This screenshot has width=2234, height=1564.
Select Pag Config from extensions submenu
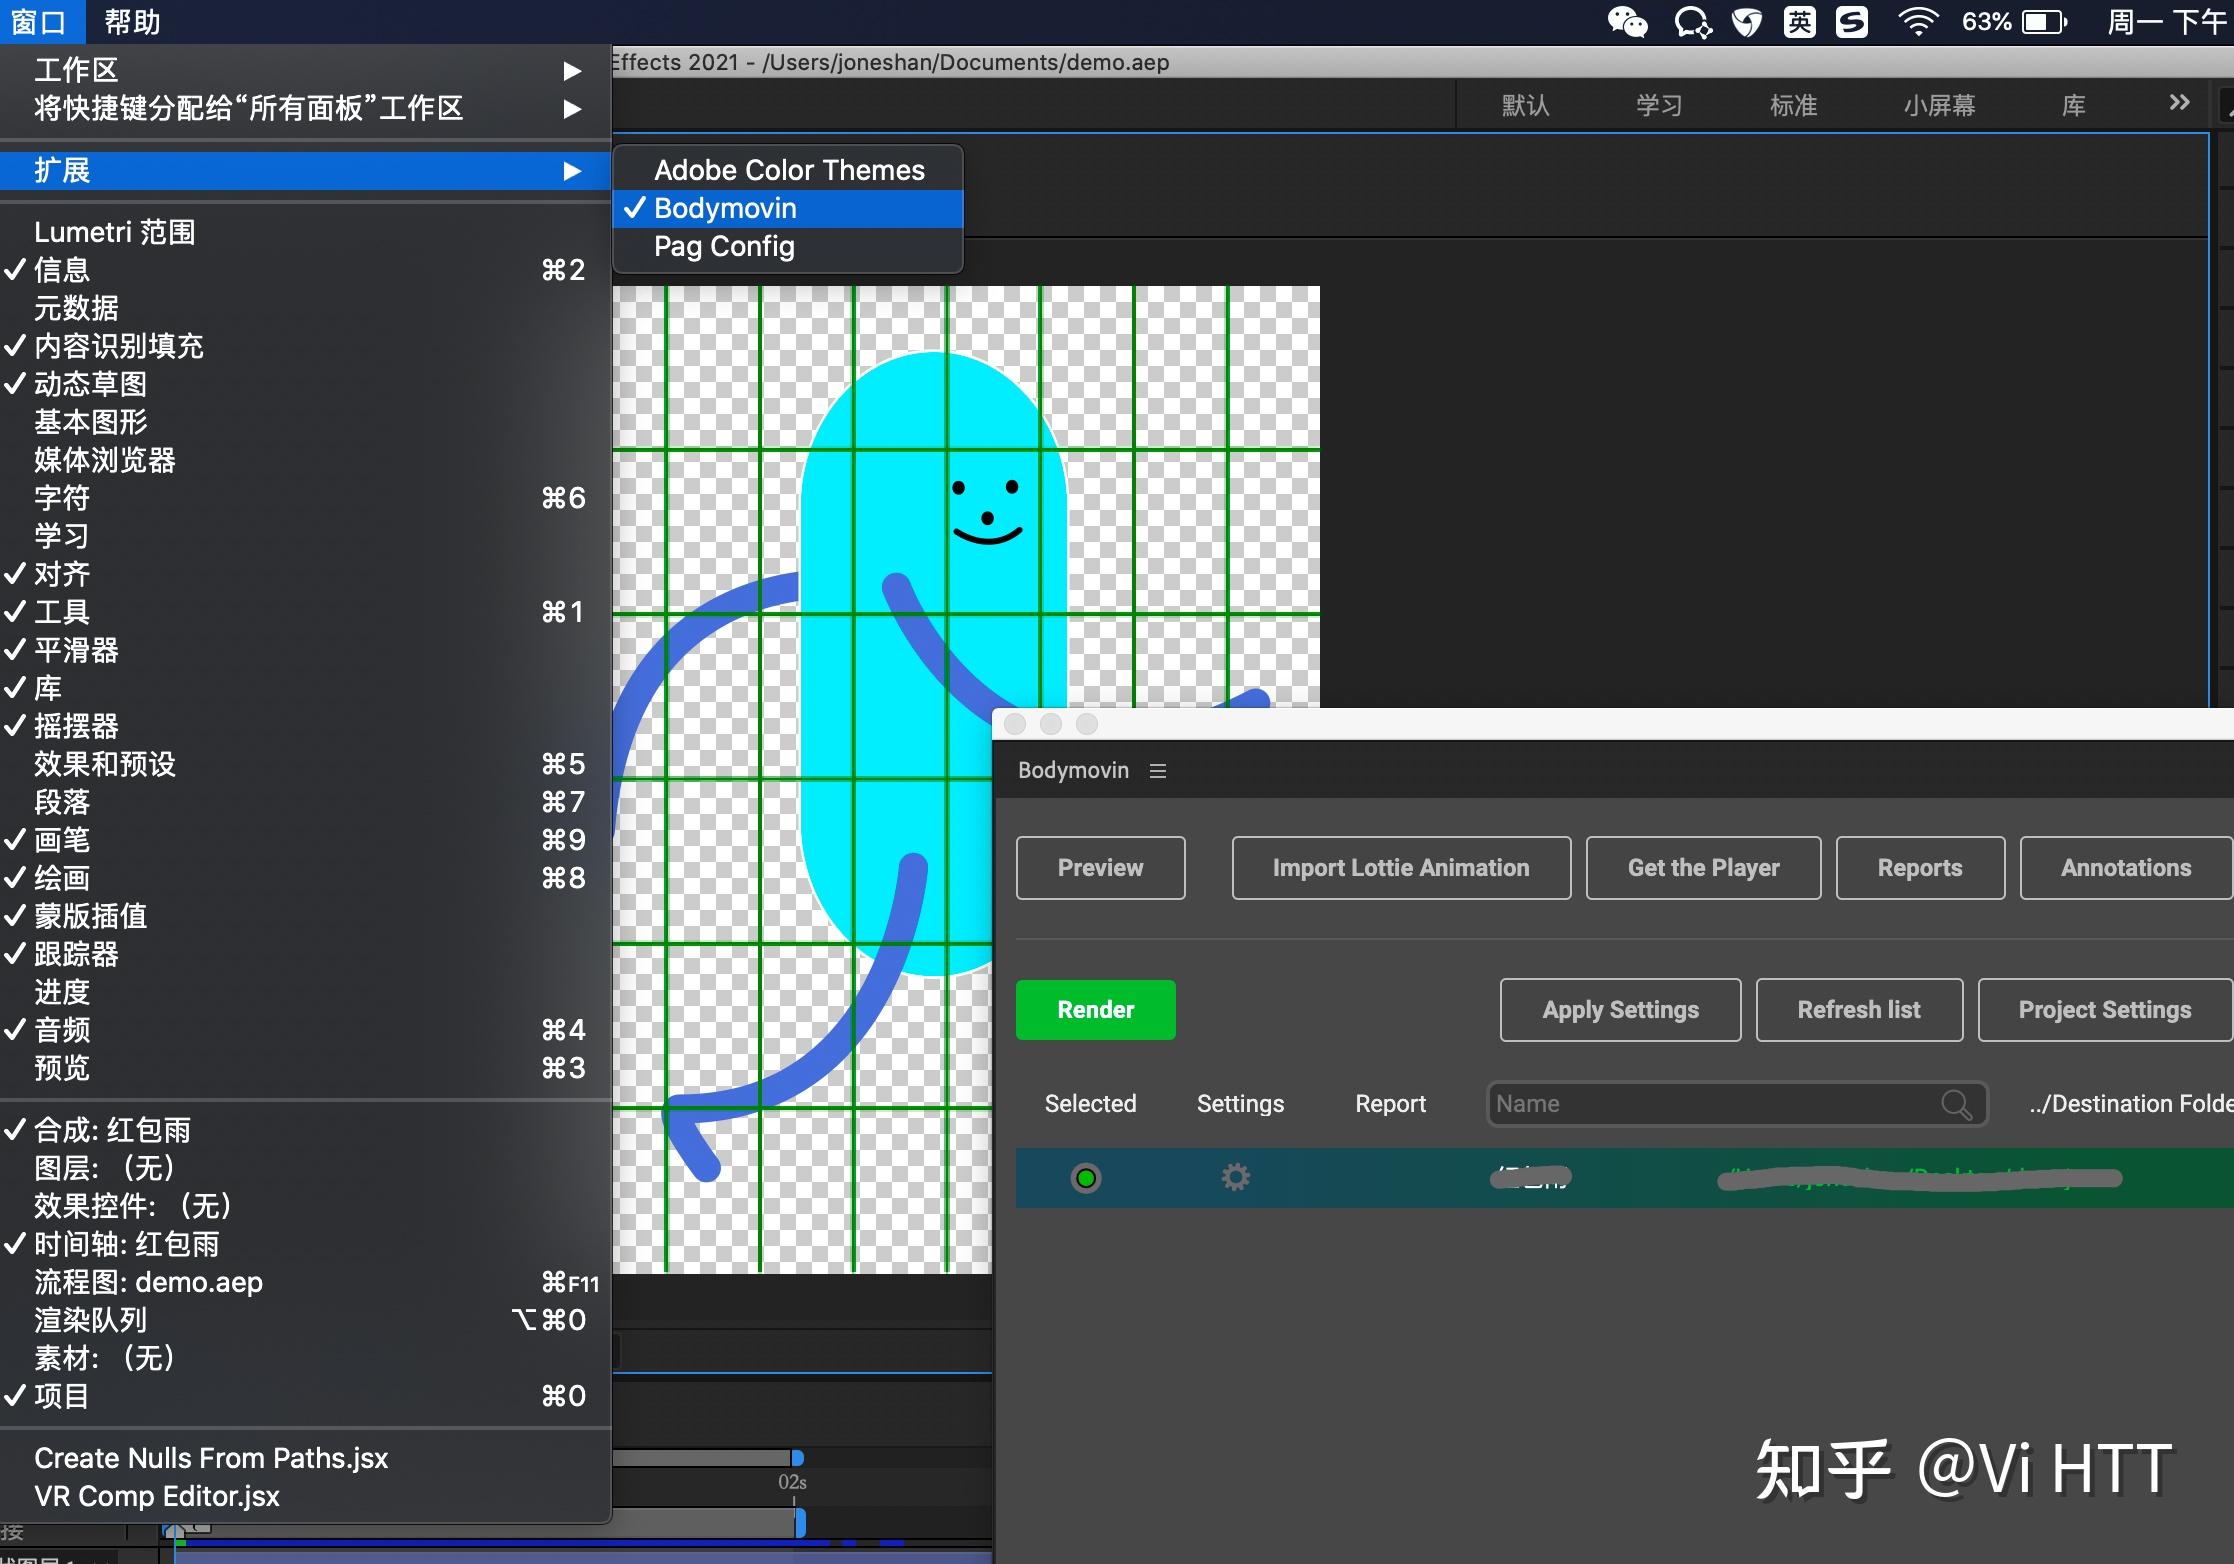coord(724,246)
